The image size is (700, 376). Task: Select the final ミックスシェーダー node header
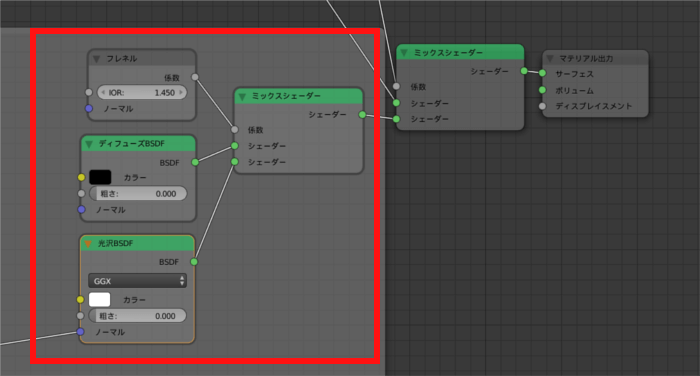point(460,53)
